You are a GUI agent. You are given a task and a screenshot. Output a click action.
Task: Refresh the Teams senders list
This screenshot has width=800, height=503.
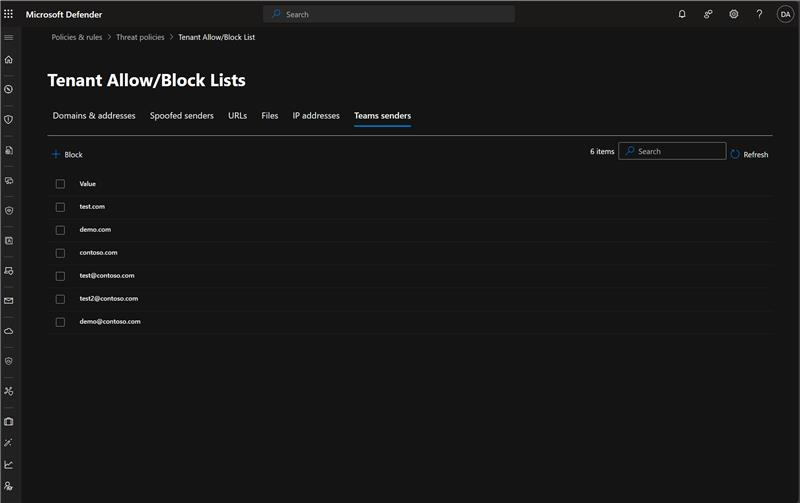click(749, 155)
